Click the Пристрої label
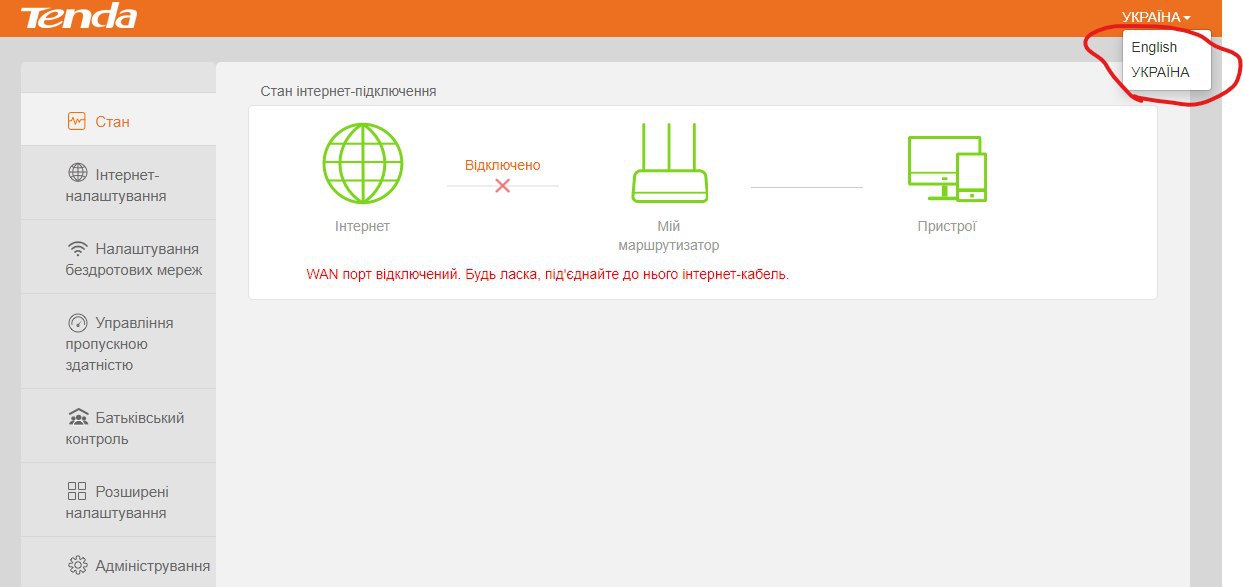This screenshot has width=1243, height=587. (947, 226)
